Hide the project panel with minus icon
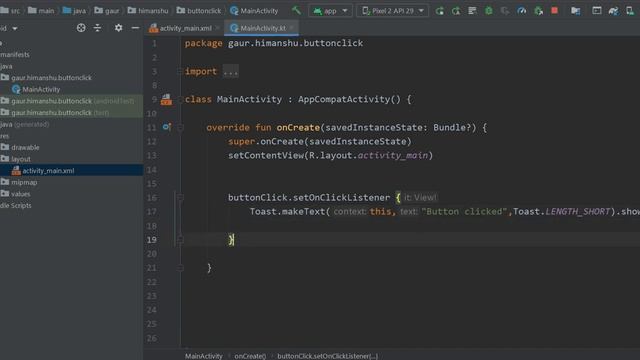The height and width of the screenshot is (360, 640). click(135, 28)
